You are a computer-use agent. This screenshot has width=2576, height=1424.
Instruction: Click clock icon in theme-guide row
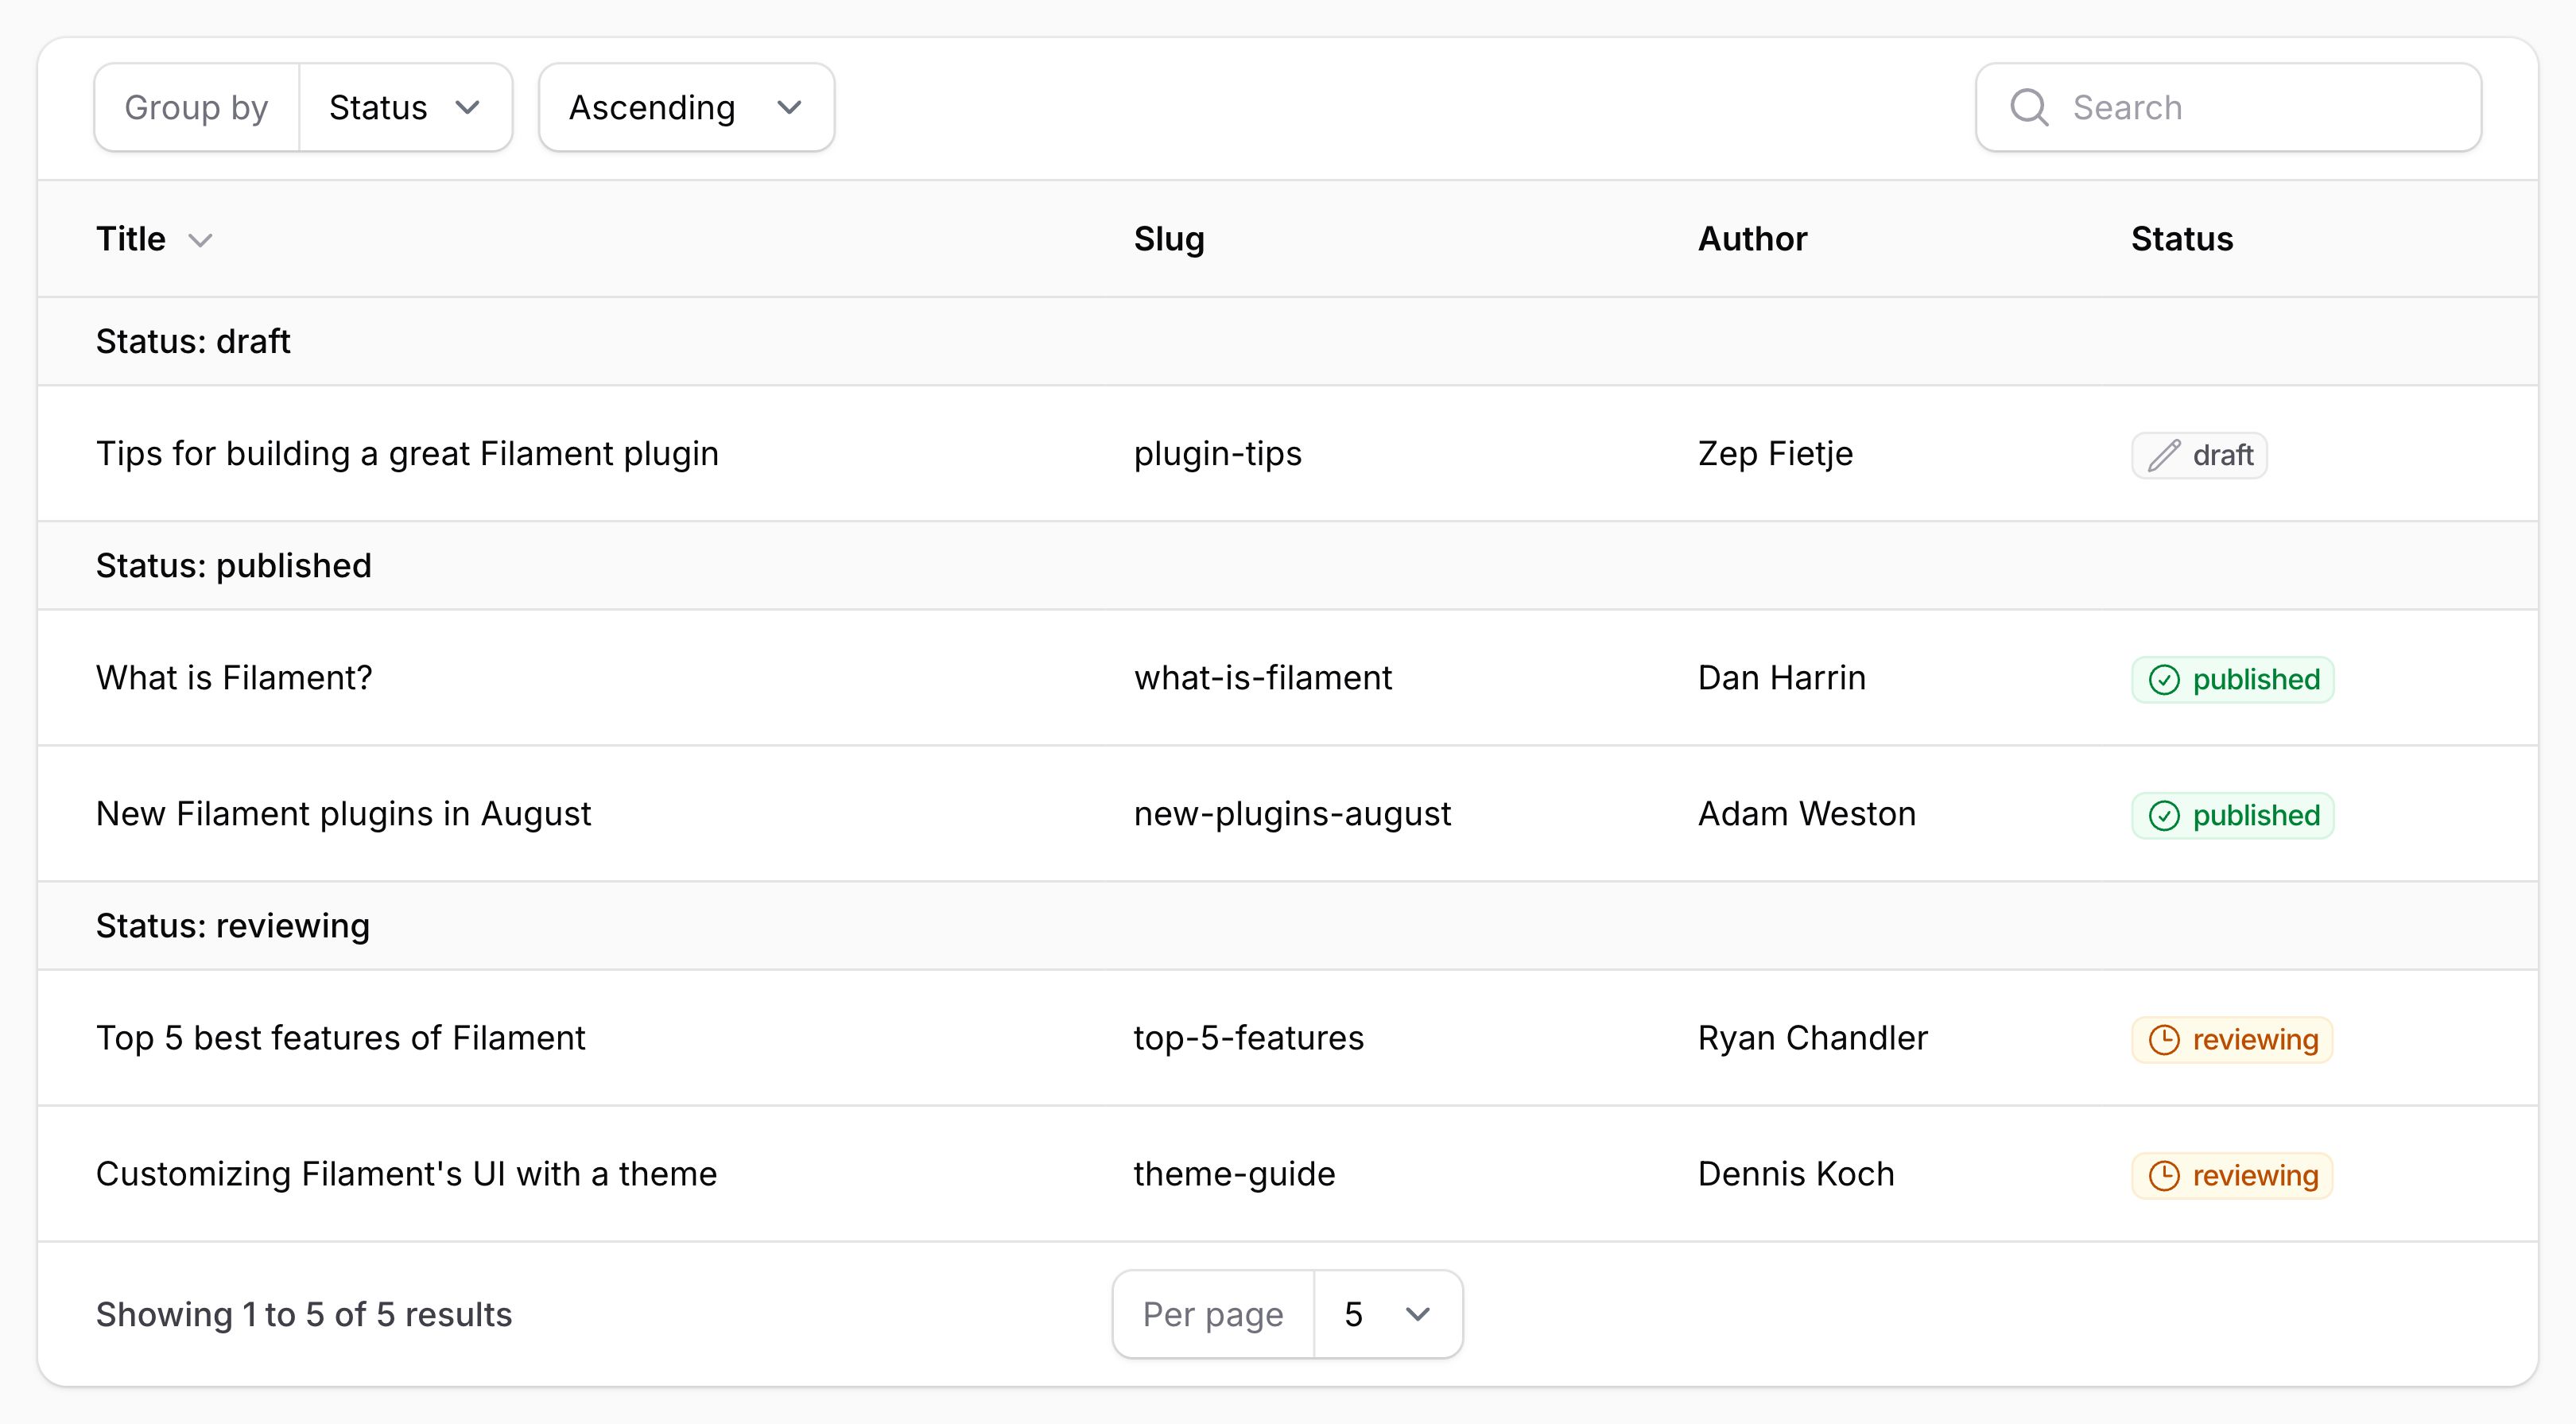(2164, 1176)
